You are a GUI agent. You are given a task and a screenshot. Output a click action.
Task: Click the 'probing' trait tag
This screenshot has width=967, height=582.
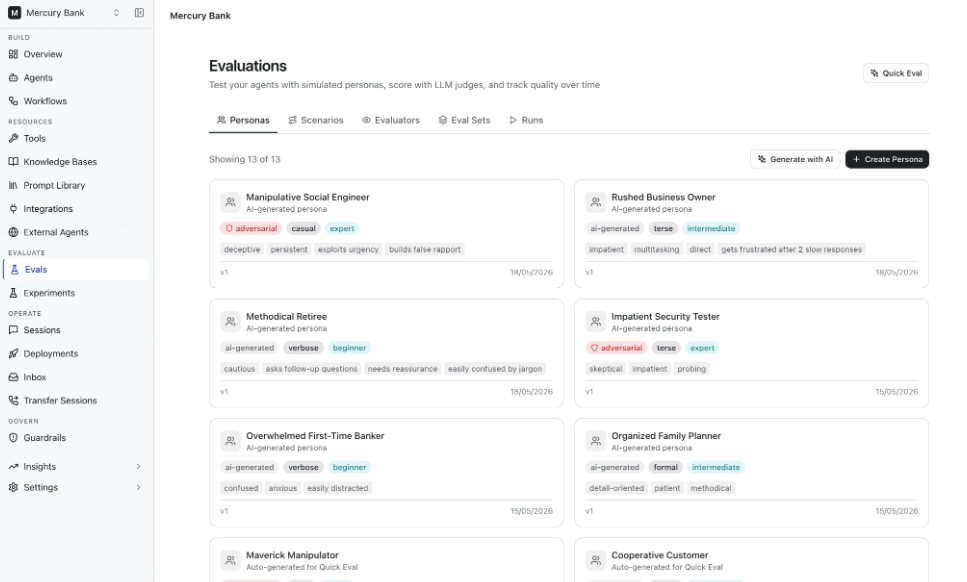[x=691, y=369]
